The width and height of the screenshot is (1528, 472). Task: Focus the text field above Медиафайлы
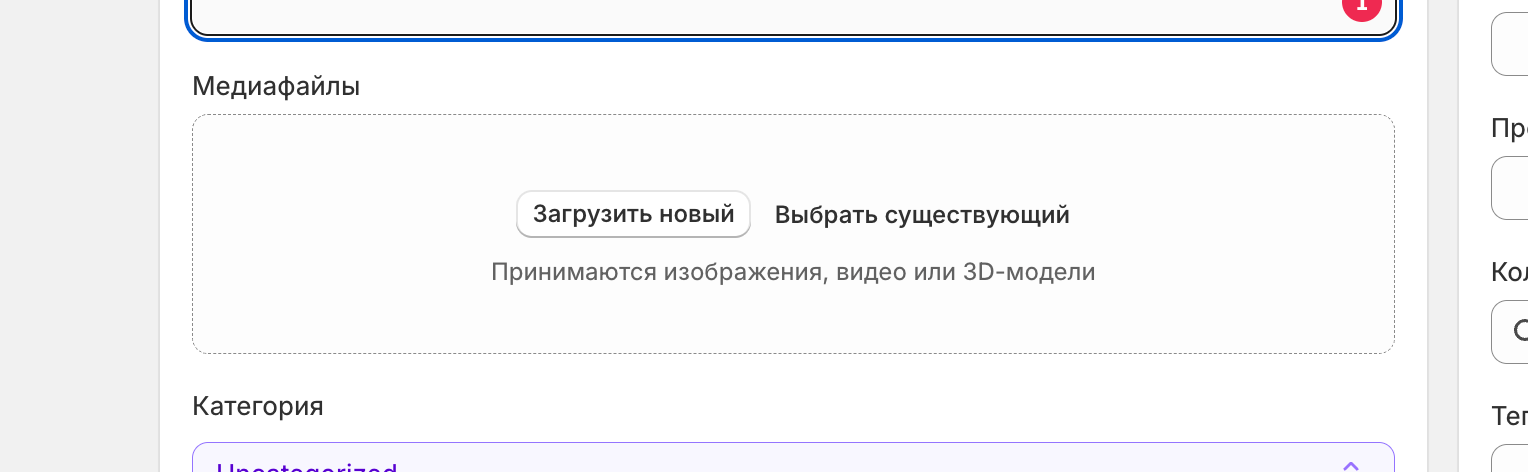click(x=760, y=16)
